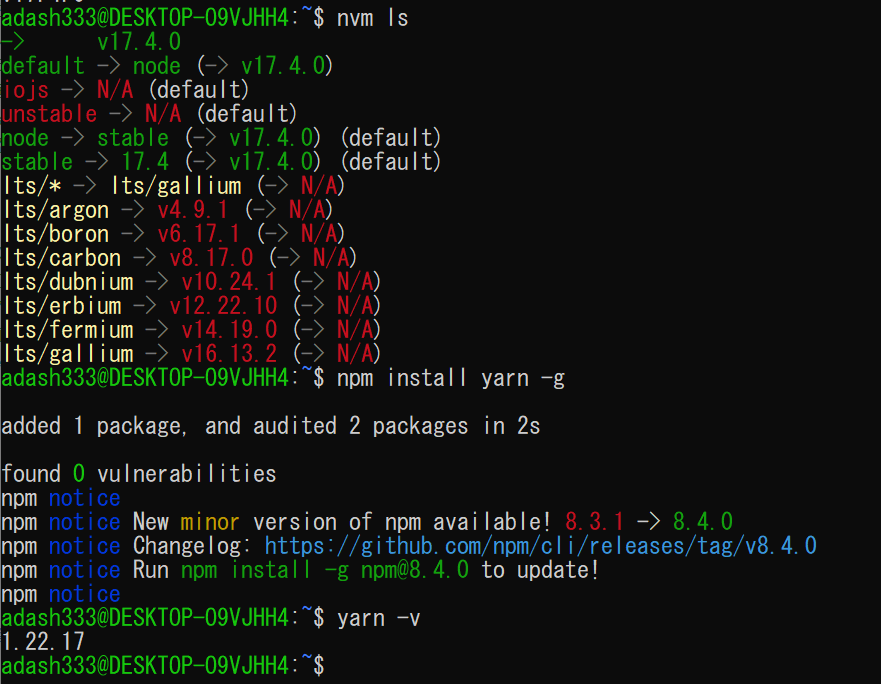Screen dimensions: 881x684
Task: Click the new npm version 8.4.0 text
Action: coord(703,522)
